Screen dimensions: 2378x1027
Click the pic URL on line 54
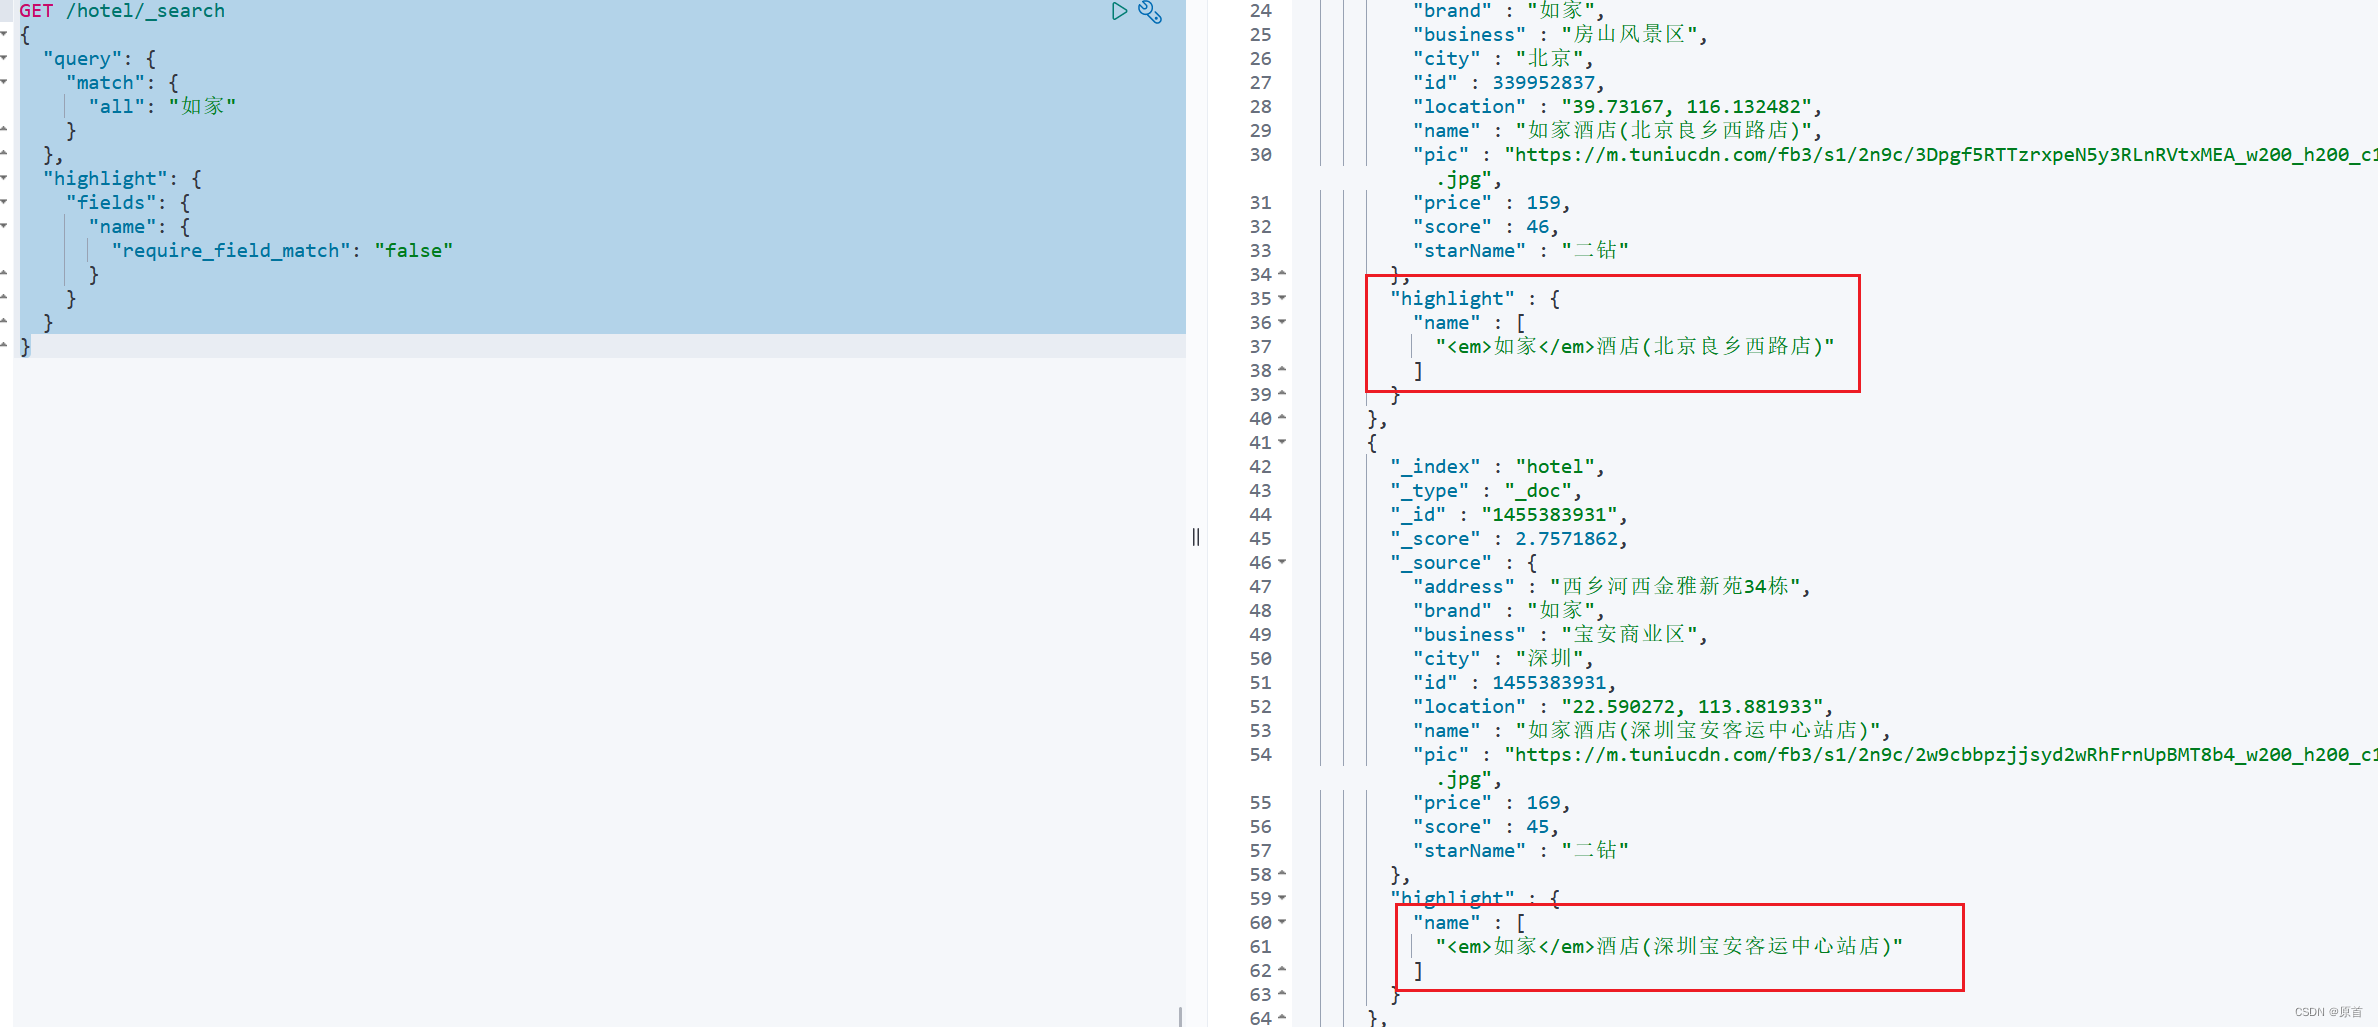1940,755
